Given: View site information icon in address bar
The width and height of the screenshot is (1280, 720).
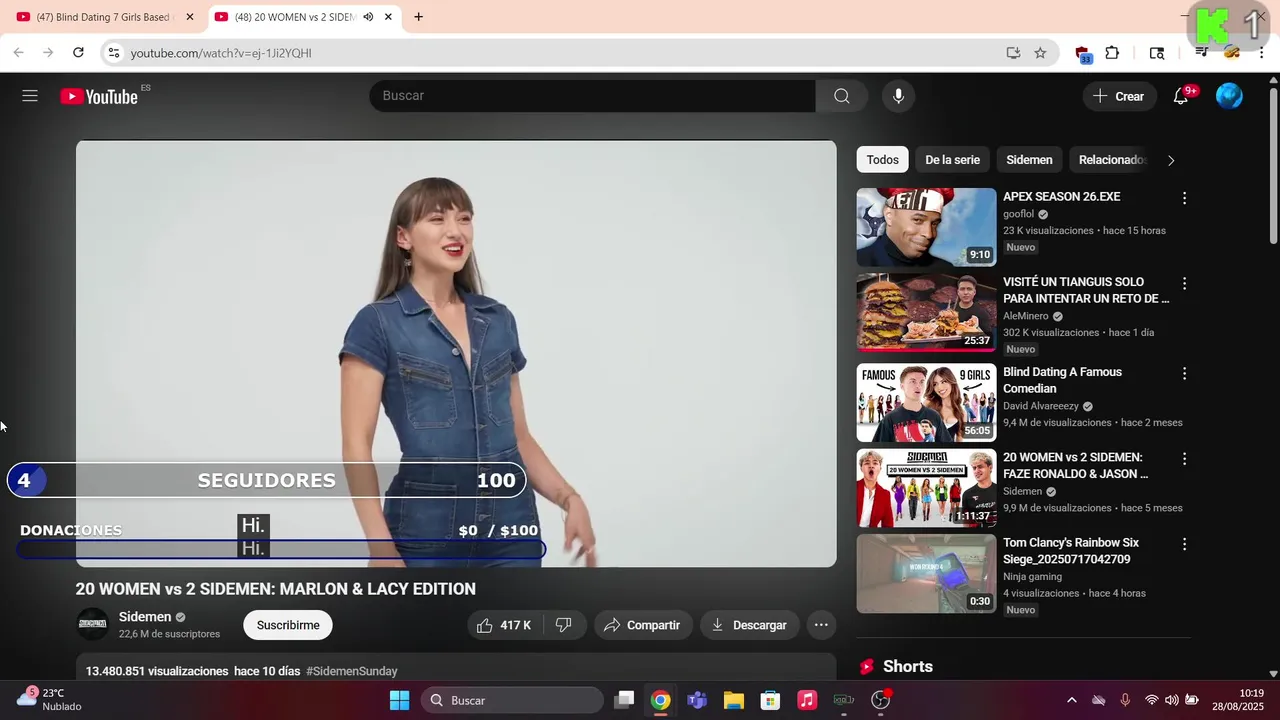Looking at the screenshot, I should click(113, 52).
